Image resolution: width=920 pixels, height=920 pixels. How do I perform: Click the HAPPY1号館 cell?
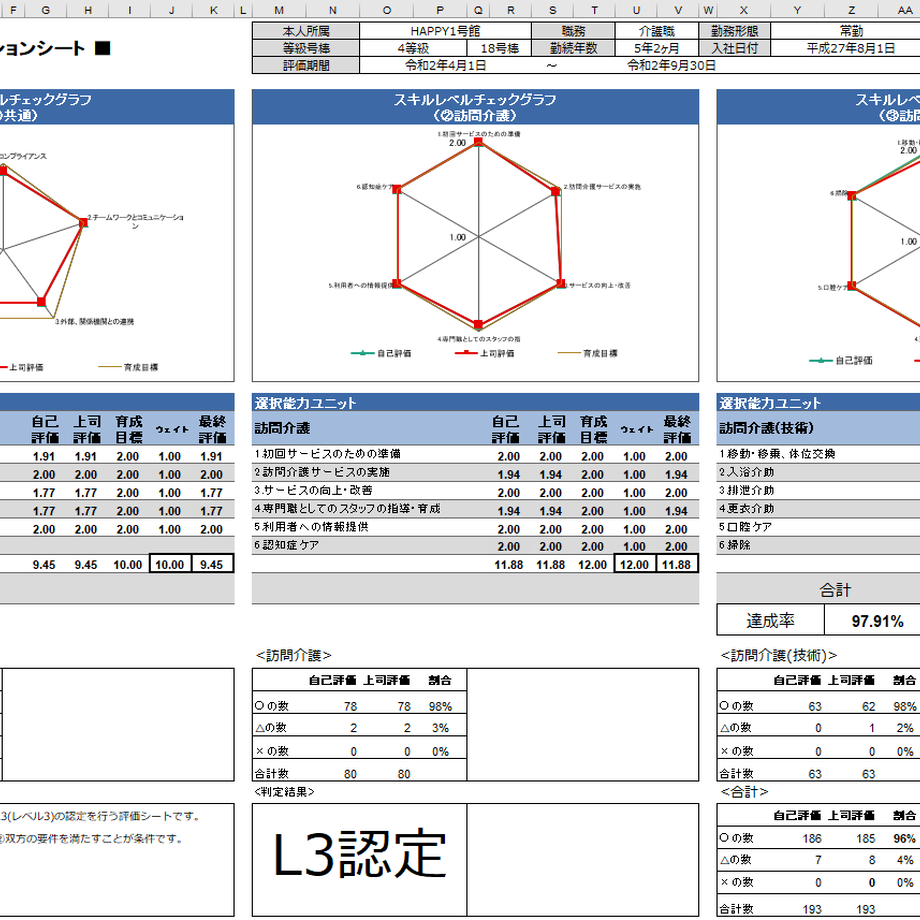click(445, 31)
